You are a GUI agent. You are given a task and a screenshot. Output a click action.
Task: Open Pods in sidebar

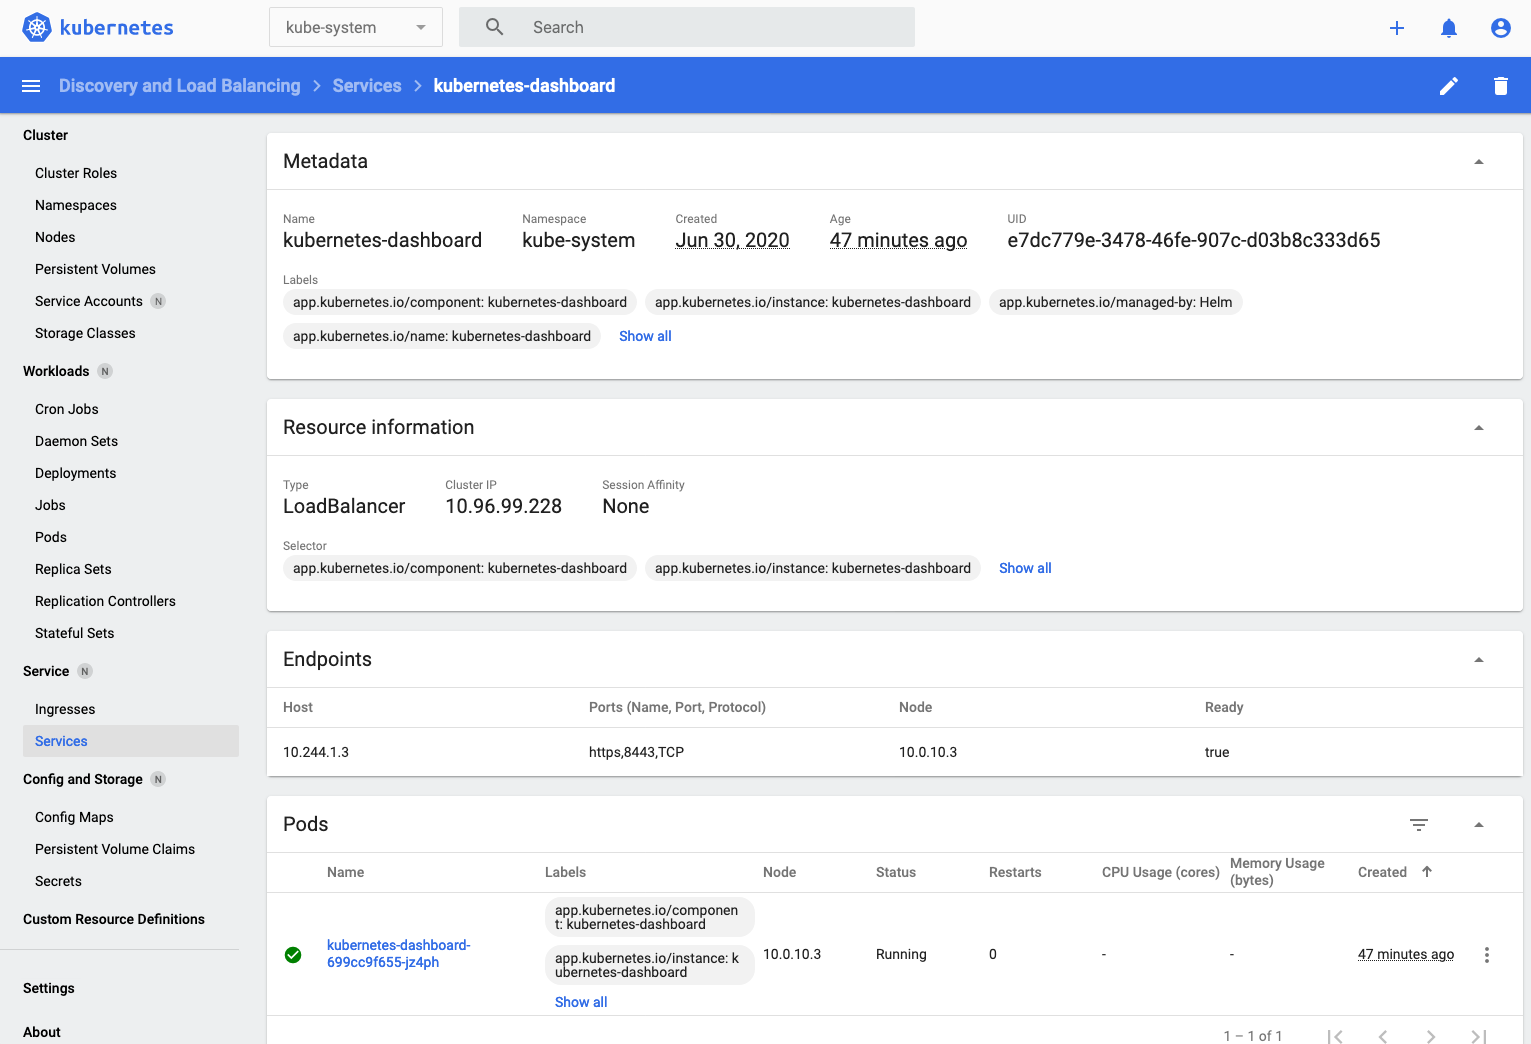pos(51,537)
